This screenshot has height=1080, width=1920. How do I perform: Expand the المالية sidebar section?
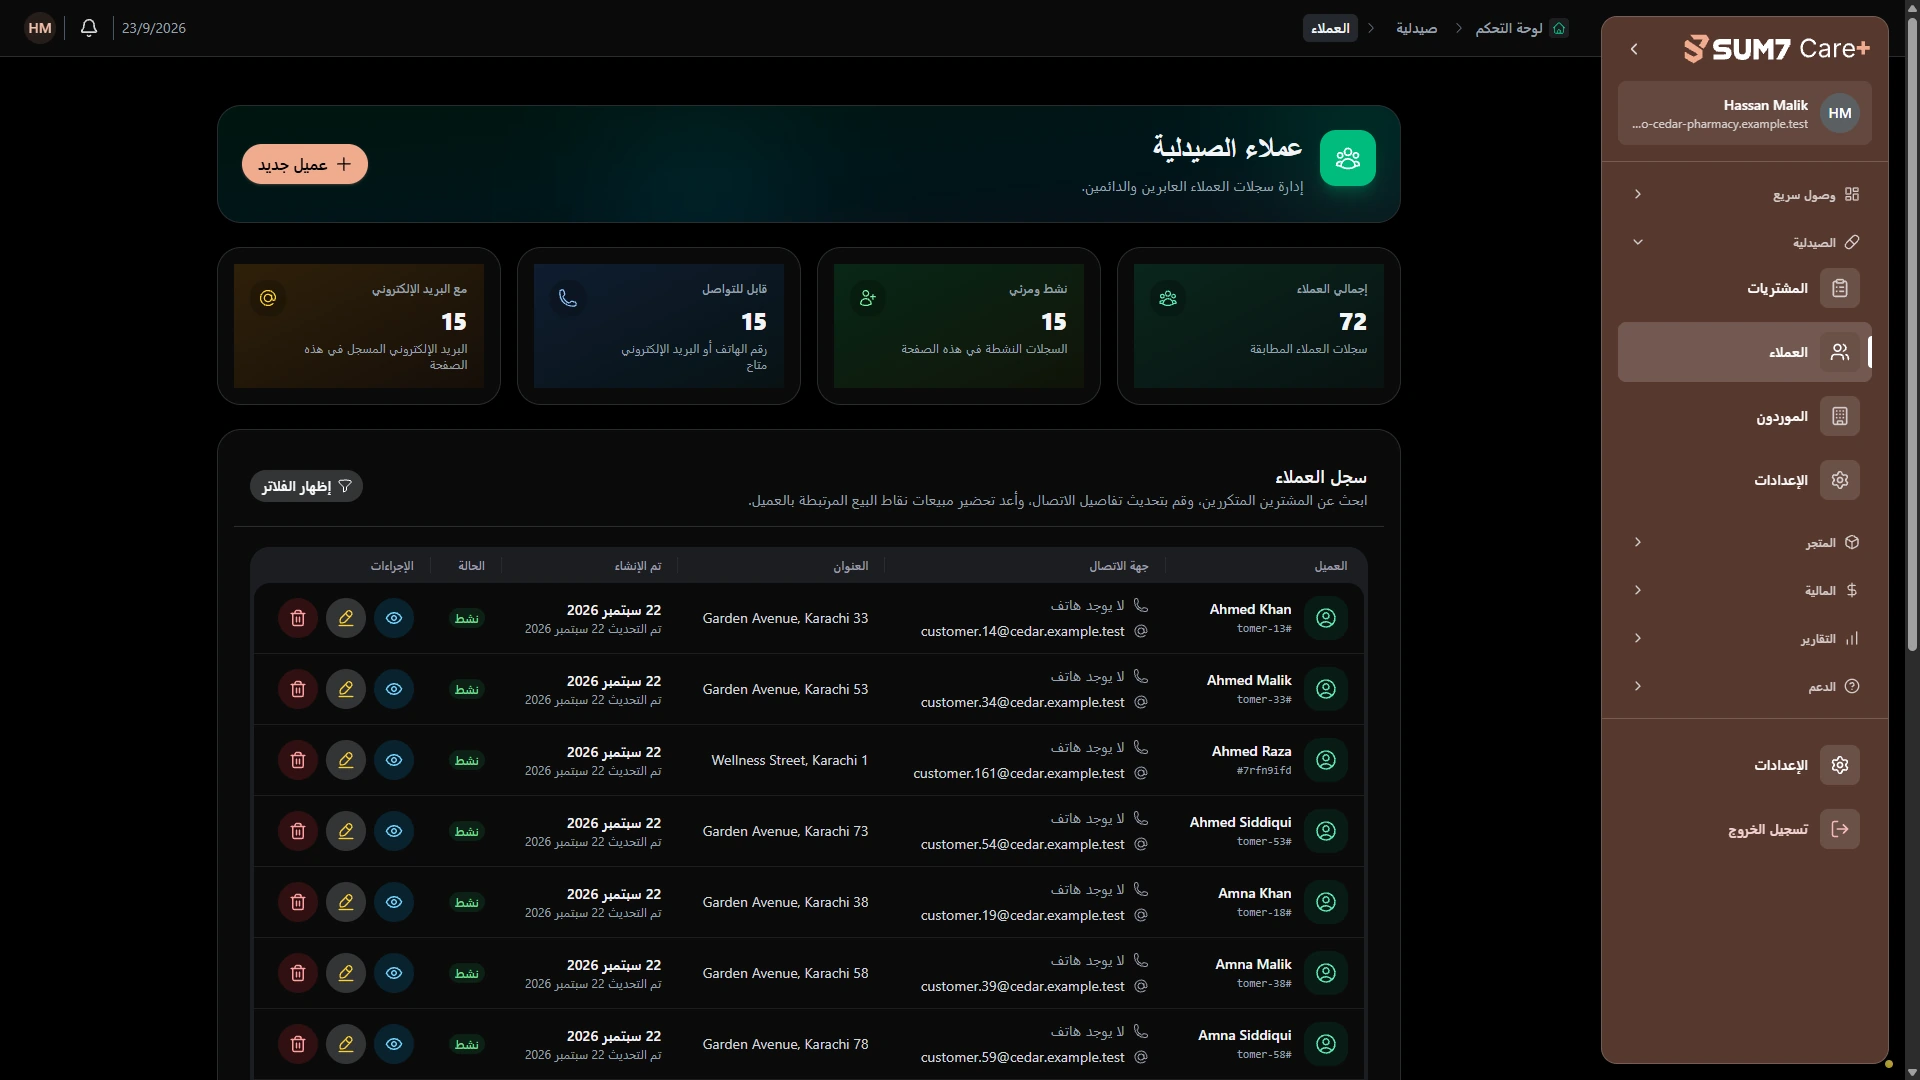tap(1745, 590)
